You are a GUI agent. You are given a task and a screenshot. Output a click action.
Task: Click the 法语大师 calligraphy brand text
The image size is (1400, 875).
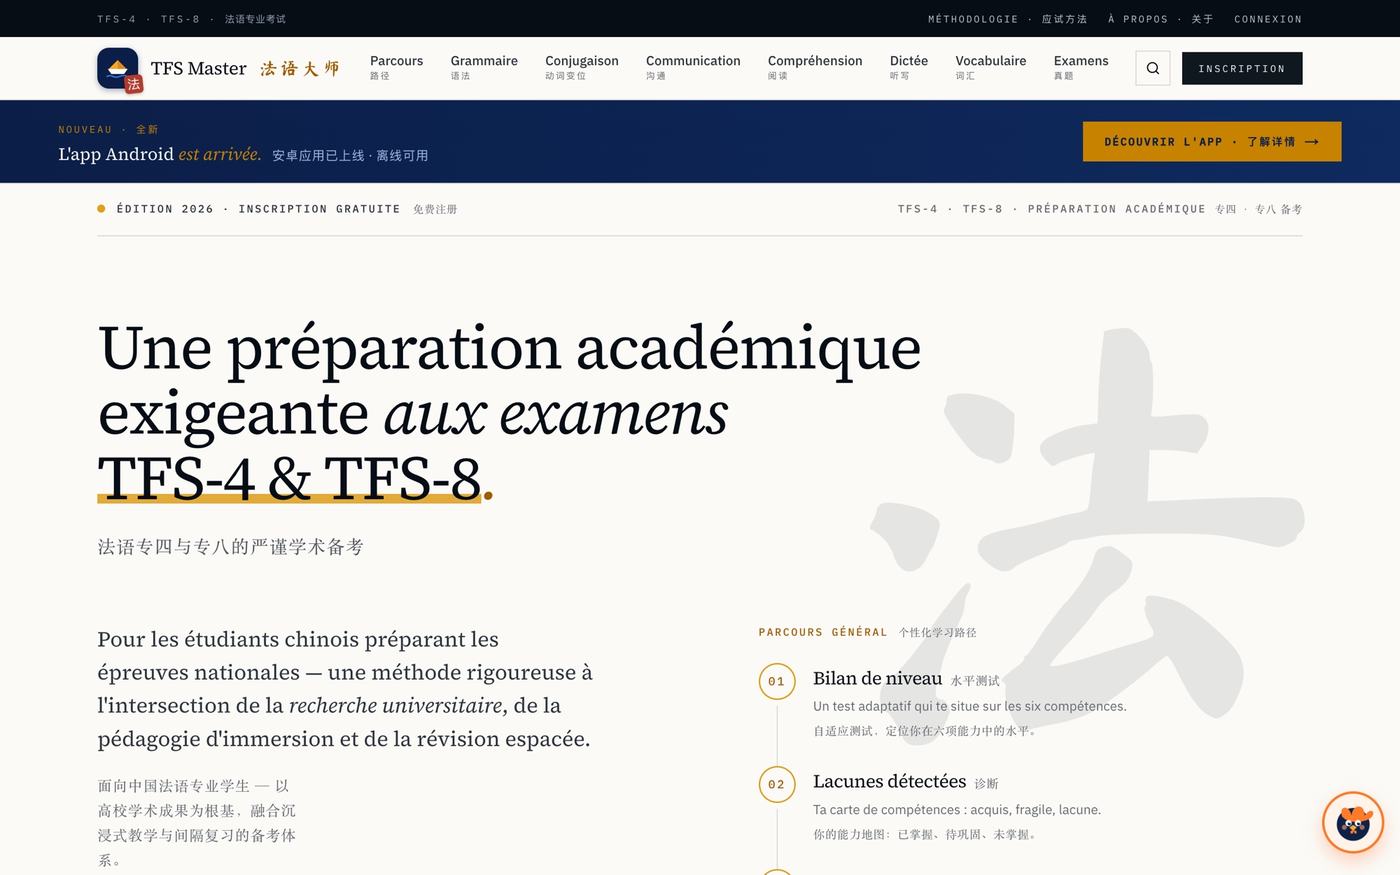pyautogui.click(x=300, y=68)
